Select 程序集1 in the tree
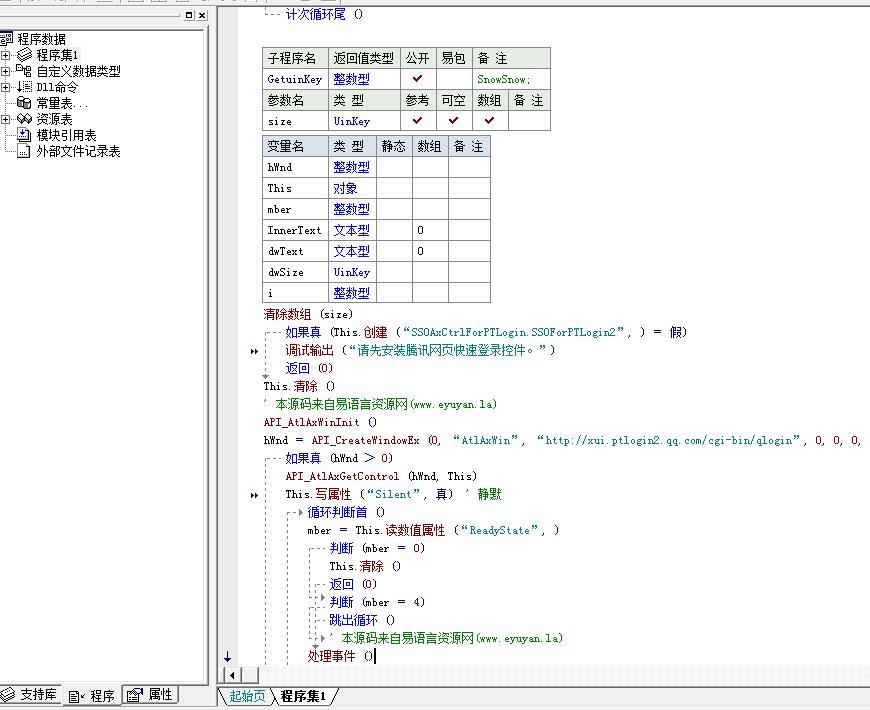Screen dimensions: 870x710 point(57,55)
